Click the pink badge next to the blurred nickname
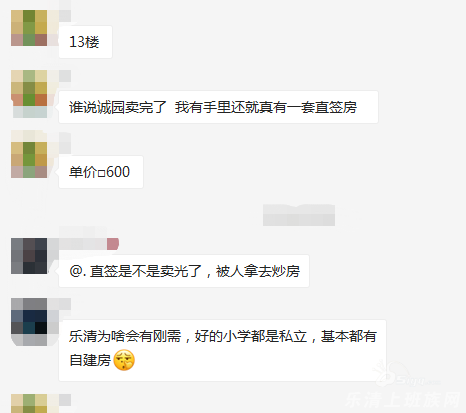Viewport: 466px width, 413px height. (x=113, y=244)
